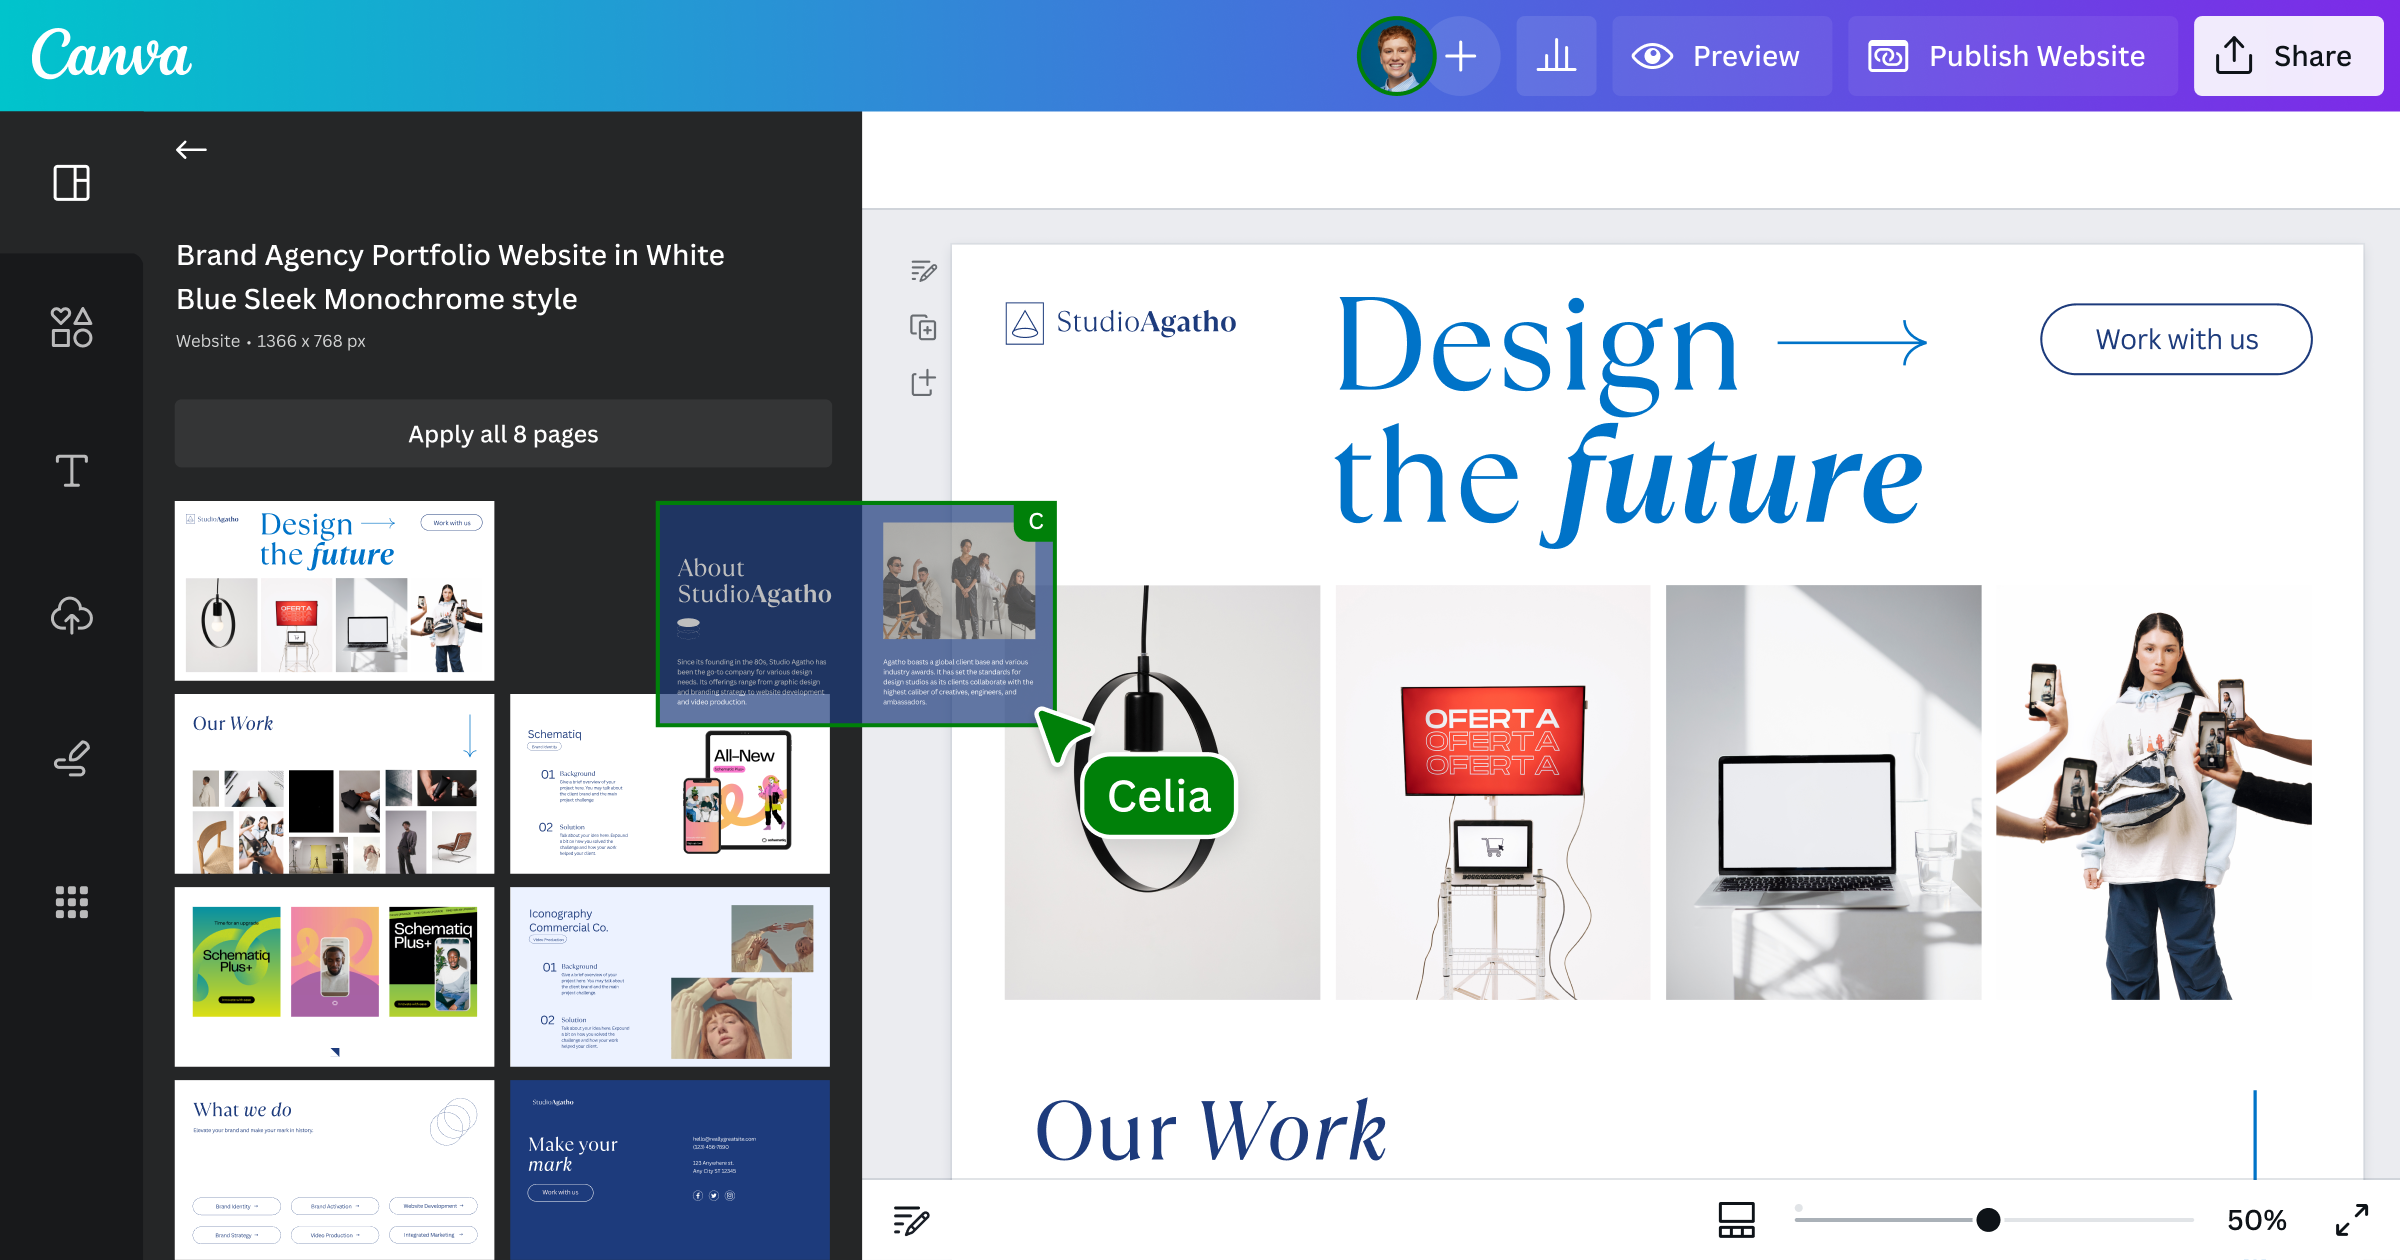The image size is (2400, 1260).
Task: Click the Apps grid icon at bottom sidebar
Action: 71,903
